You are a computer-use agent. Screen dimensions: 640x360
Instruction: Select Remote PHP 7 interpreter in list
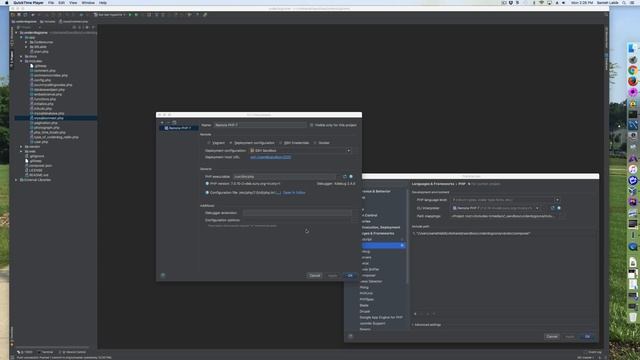tap(178, 128)
